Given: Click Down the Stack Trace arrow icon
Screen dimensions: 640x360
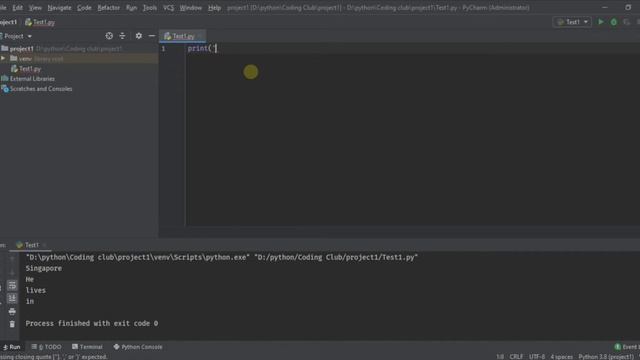Looking at the screenshot, I should (12, 272).
